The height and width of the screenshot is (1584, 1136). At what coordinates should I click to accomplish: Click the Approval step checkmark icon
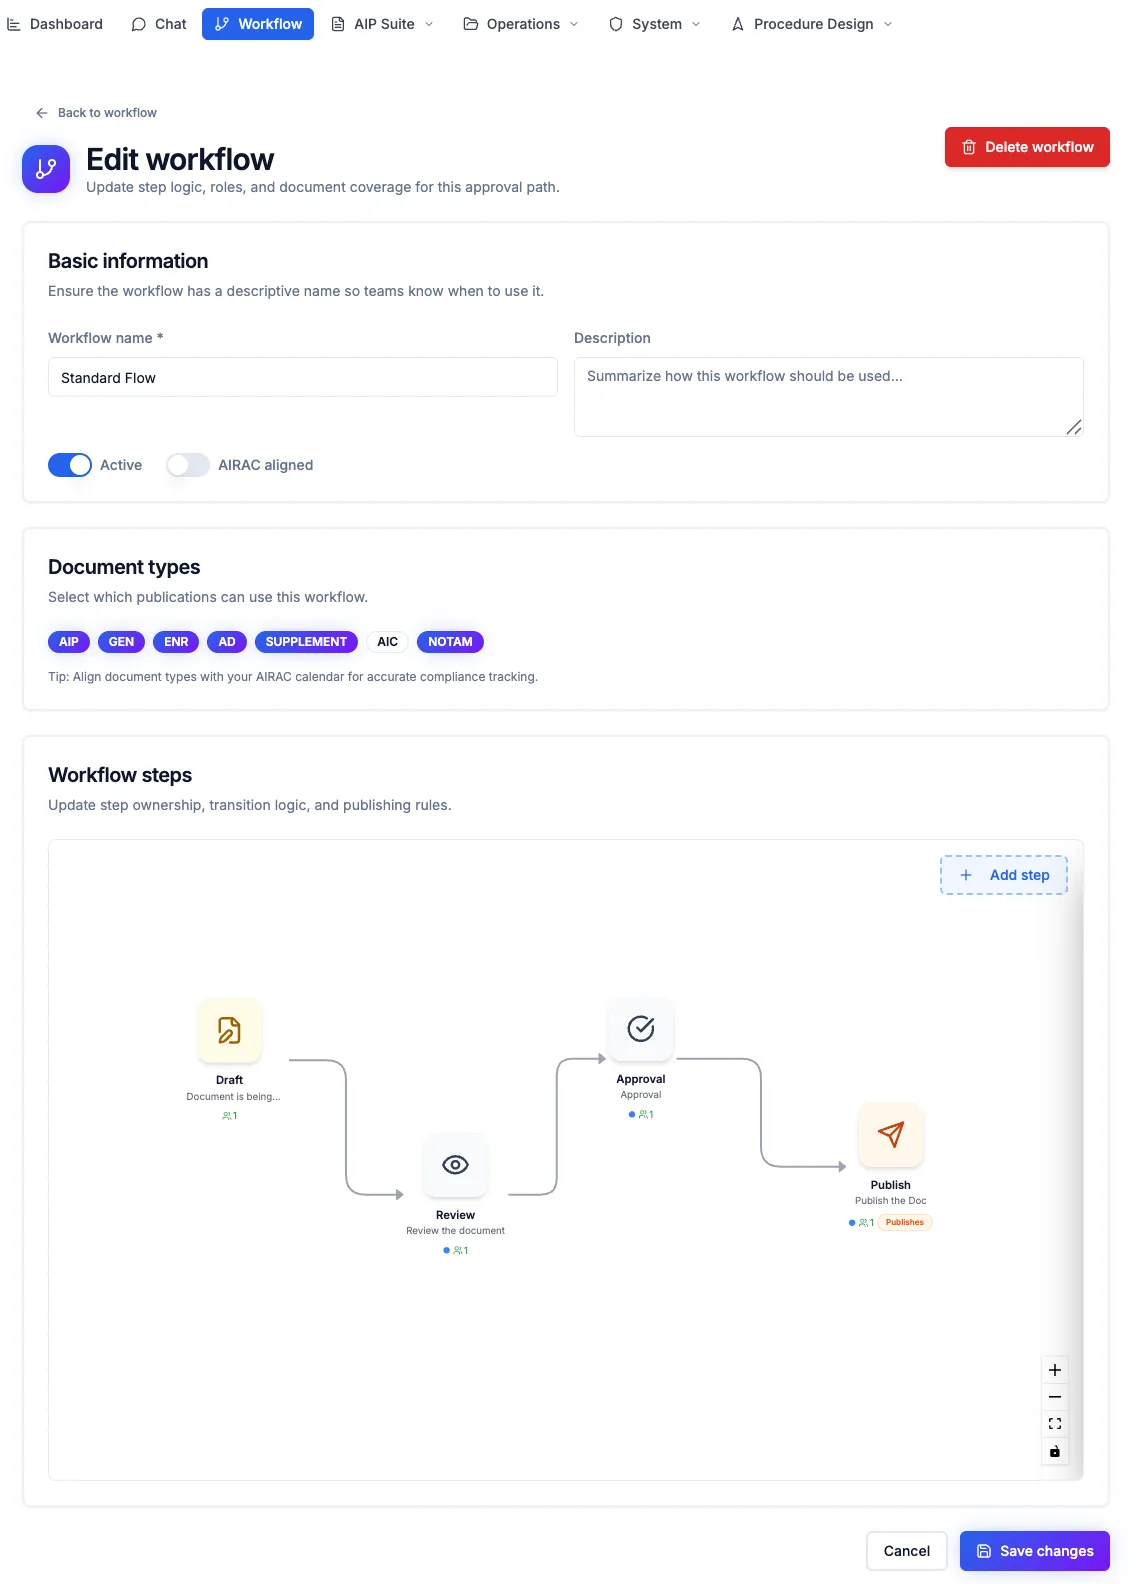coord(641,1028)
